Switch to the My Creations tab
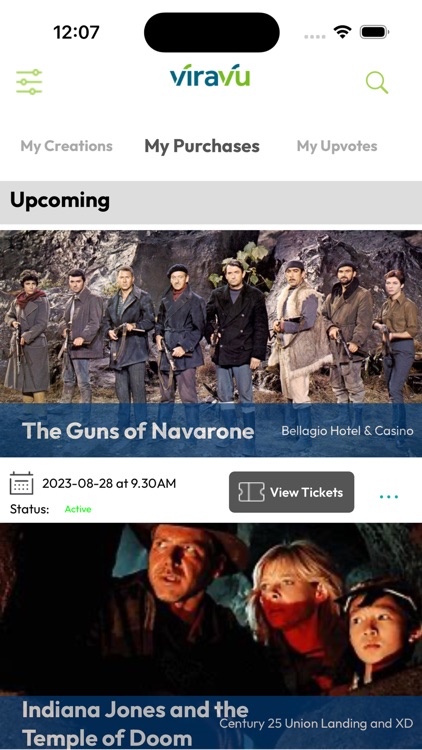This screenshot has height=750, width=422. (x=67, y=146)
